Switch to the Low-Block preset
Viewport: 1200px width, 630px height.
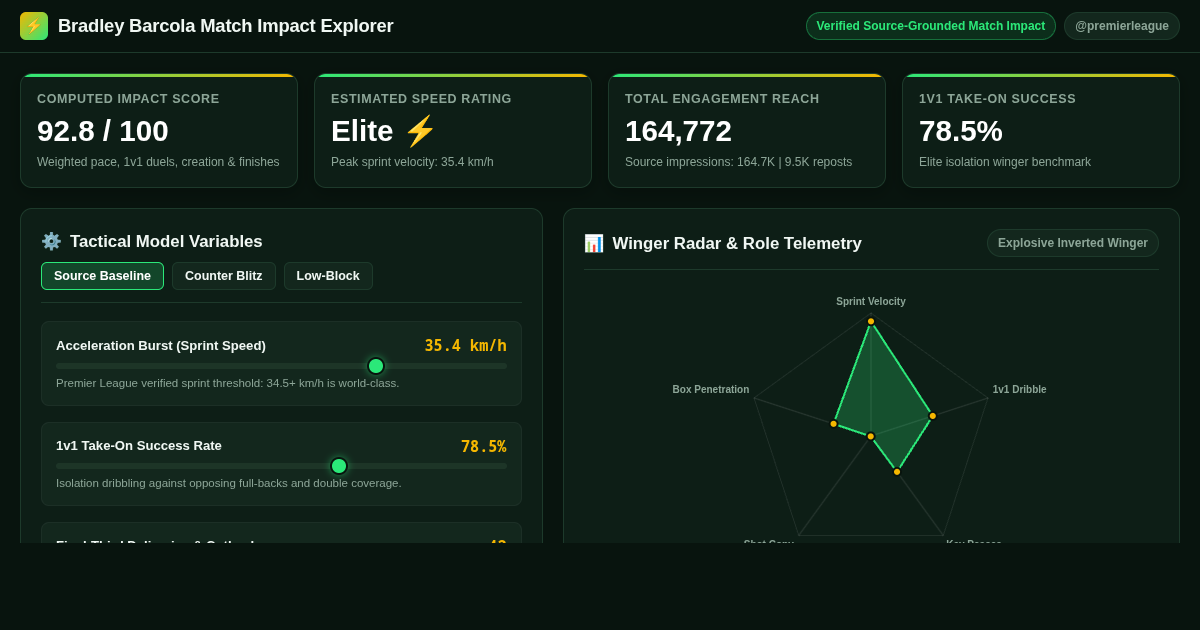[x=328, y=276]
